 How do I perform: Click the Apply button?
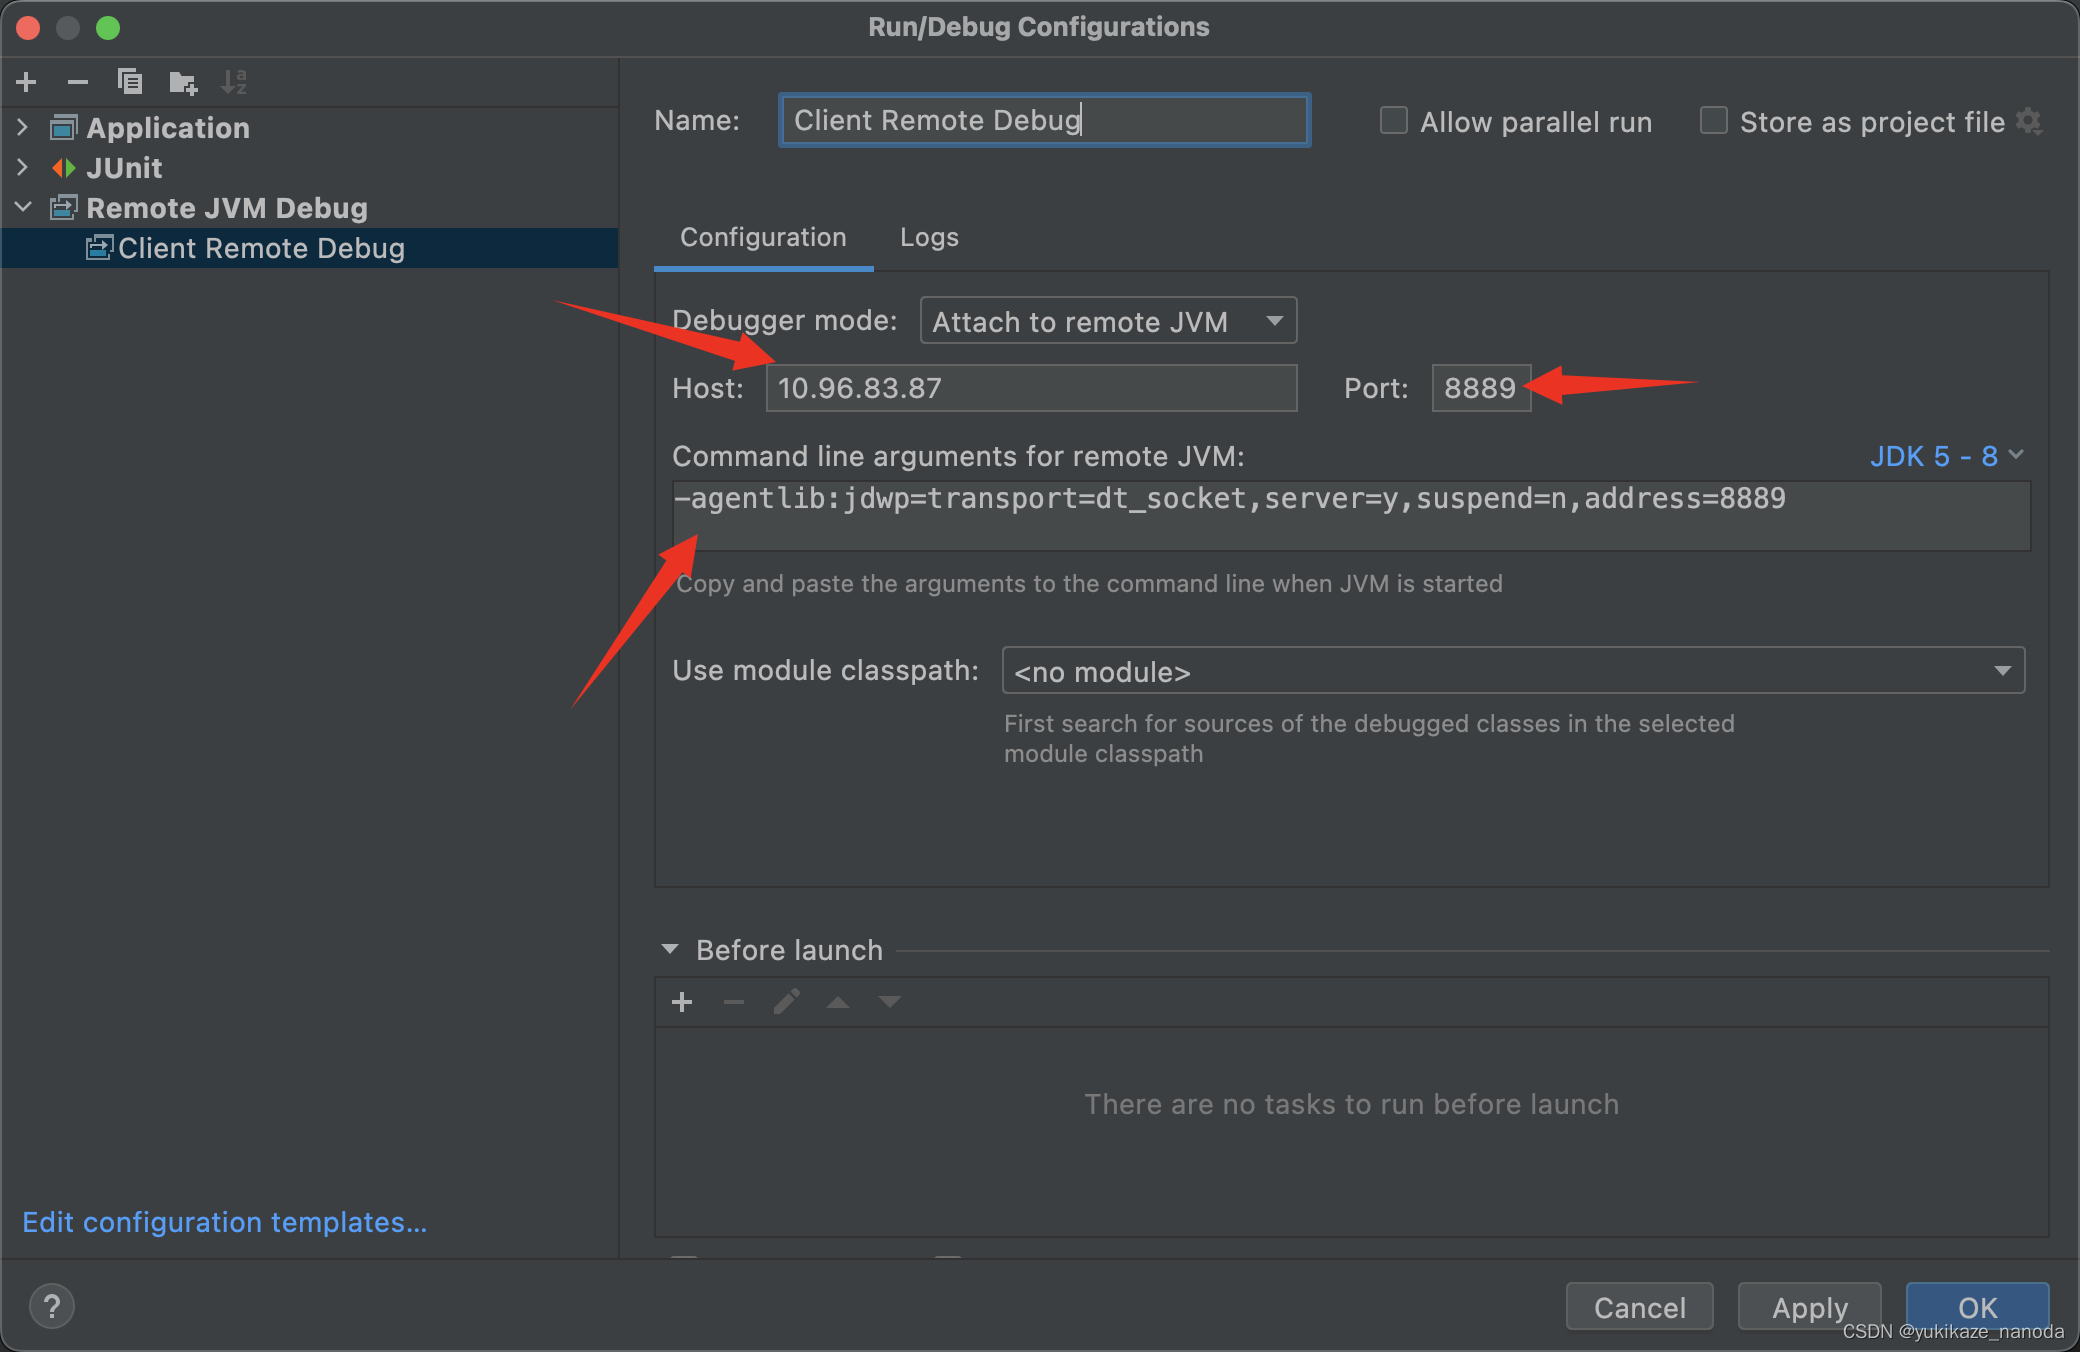[1808, 1307]
